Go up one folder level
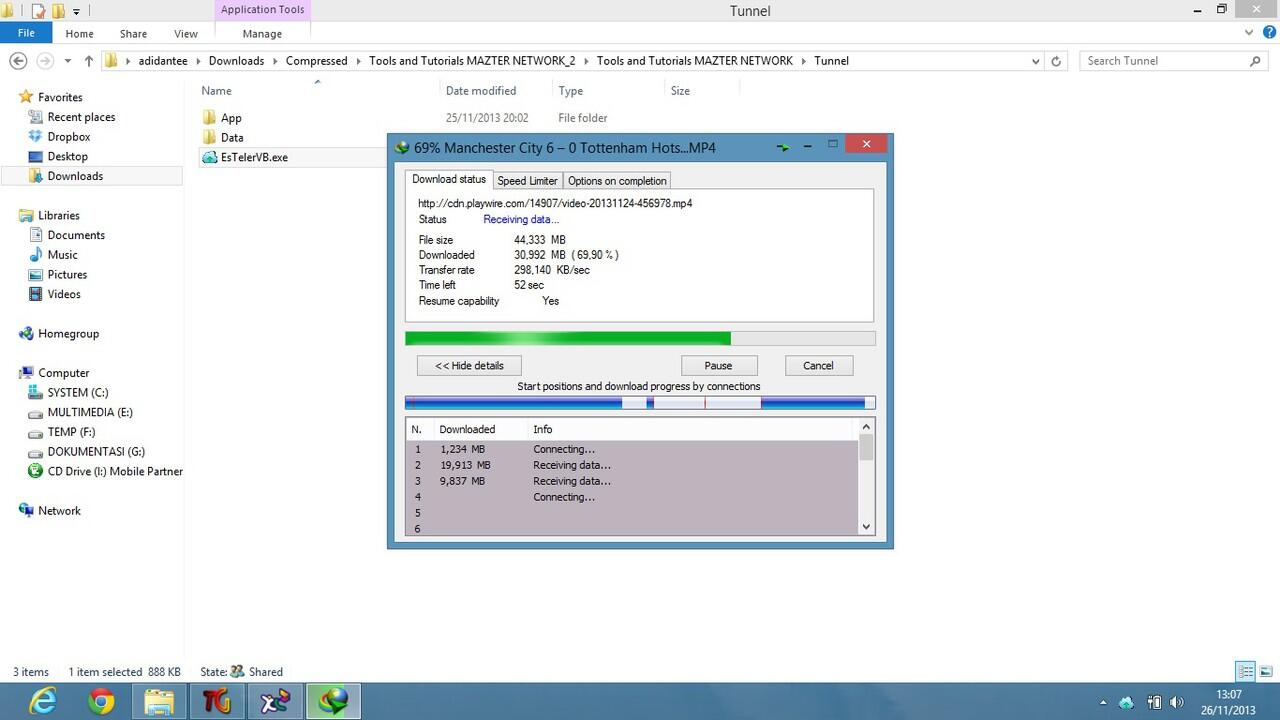Viewport: 1280px width, 720px height. pyautogui.click(x=88, y=61)
